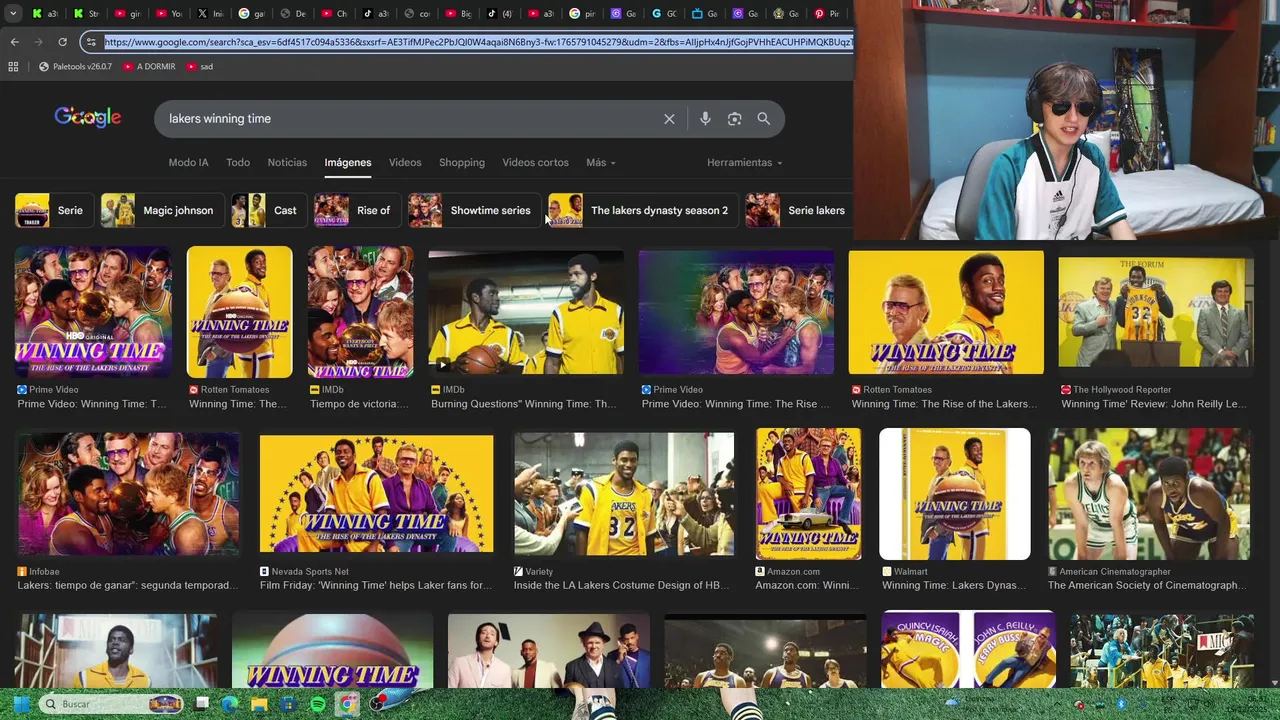Open the site info icon beside the URL
This screenshot has width=1280, height=720.
[x=91, y=42]
